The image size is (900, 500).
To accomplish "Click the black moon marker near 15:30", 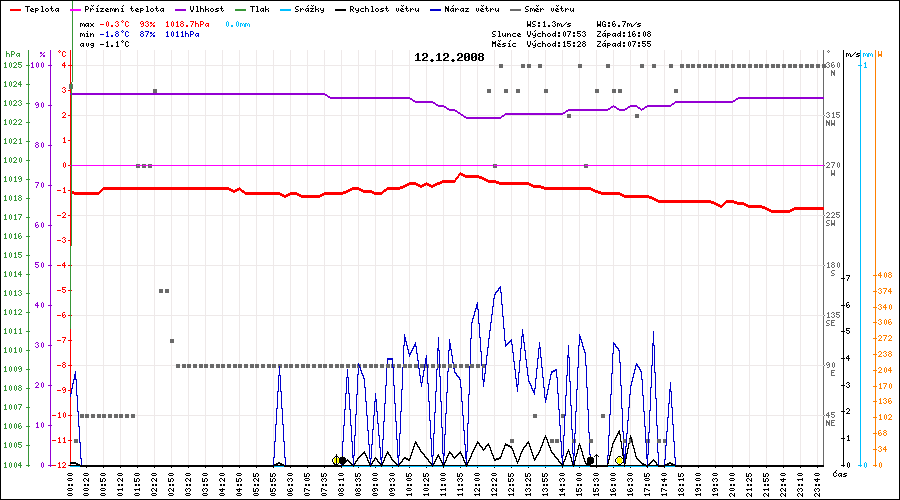I will coord(590,461).
